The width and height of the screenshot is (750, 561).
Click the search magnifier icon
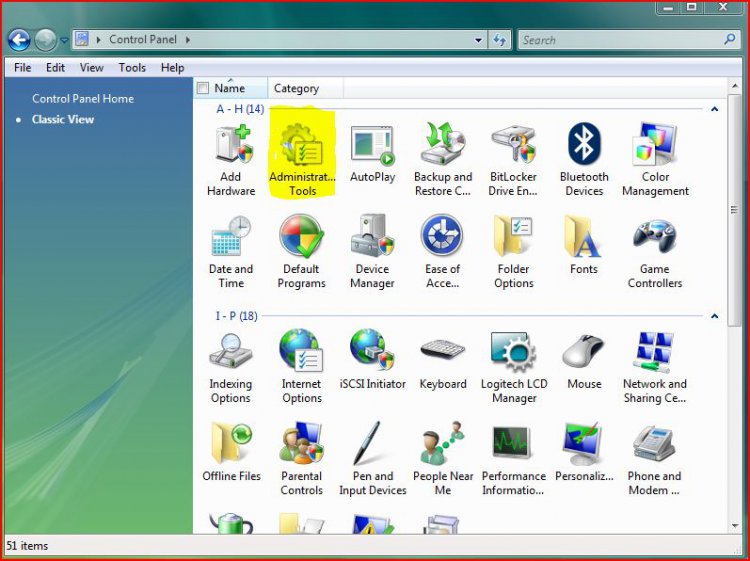click(730, 39)
